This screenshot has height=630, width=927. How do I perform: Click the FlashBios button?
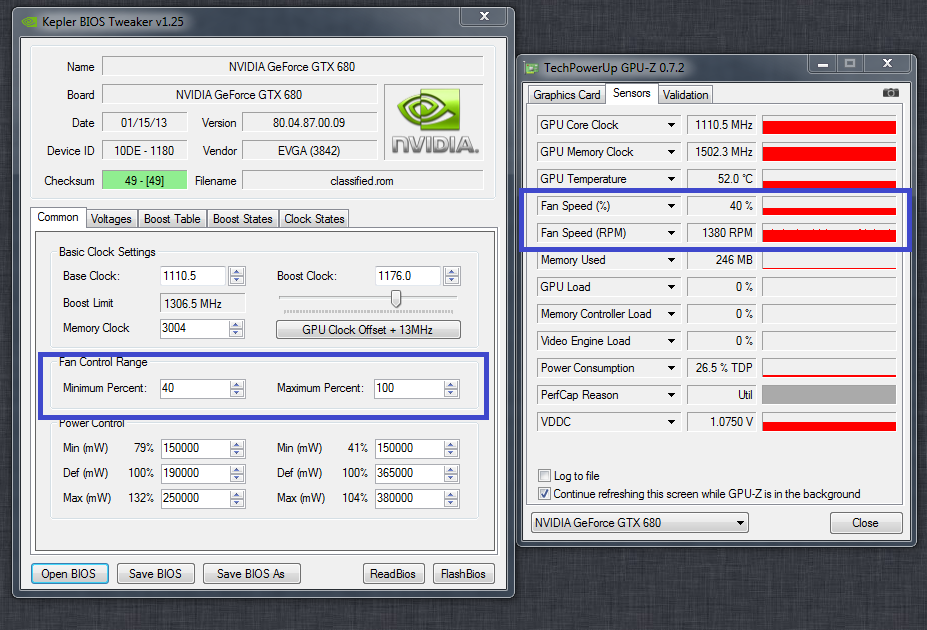point(464,573)
